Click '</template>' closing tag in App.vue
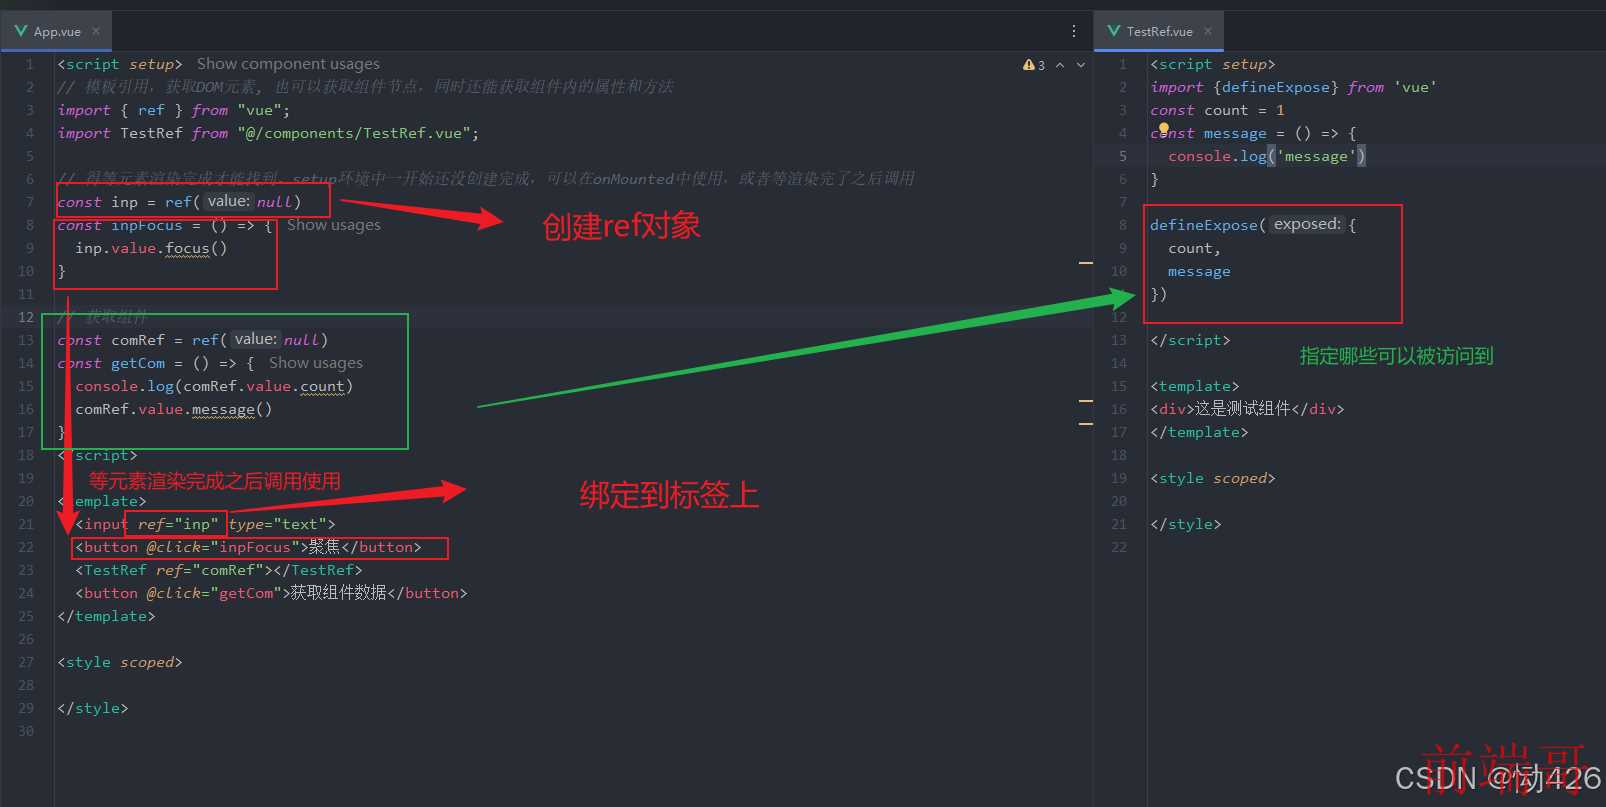Viewport: 1606px width, 807px height. coord(106,616)
